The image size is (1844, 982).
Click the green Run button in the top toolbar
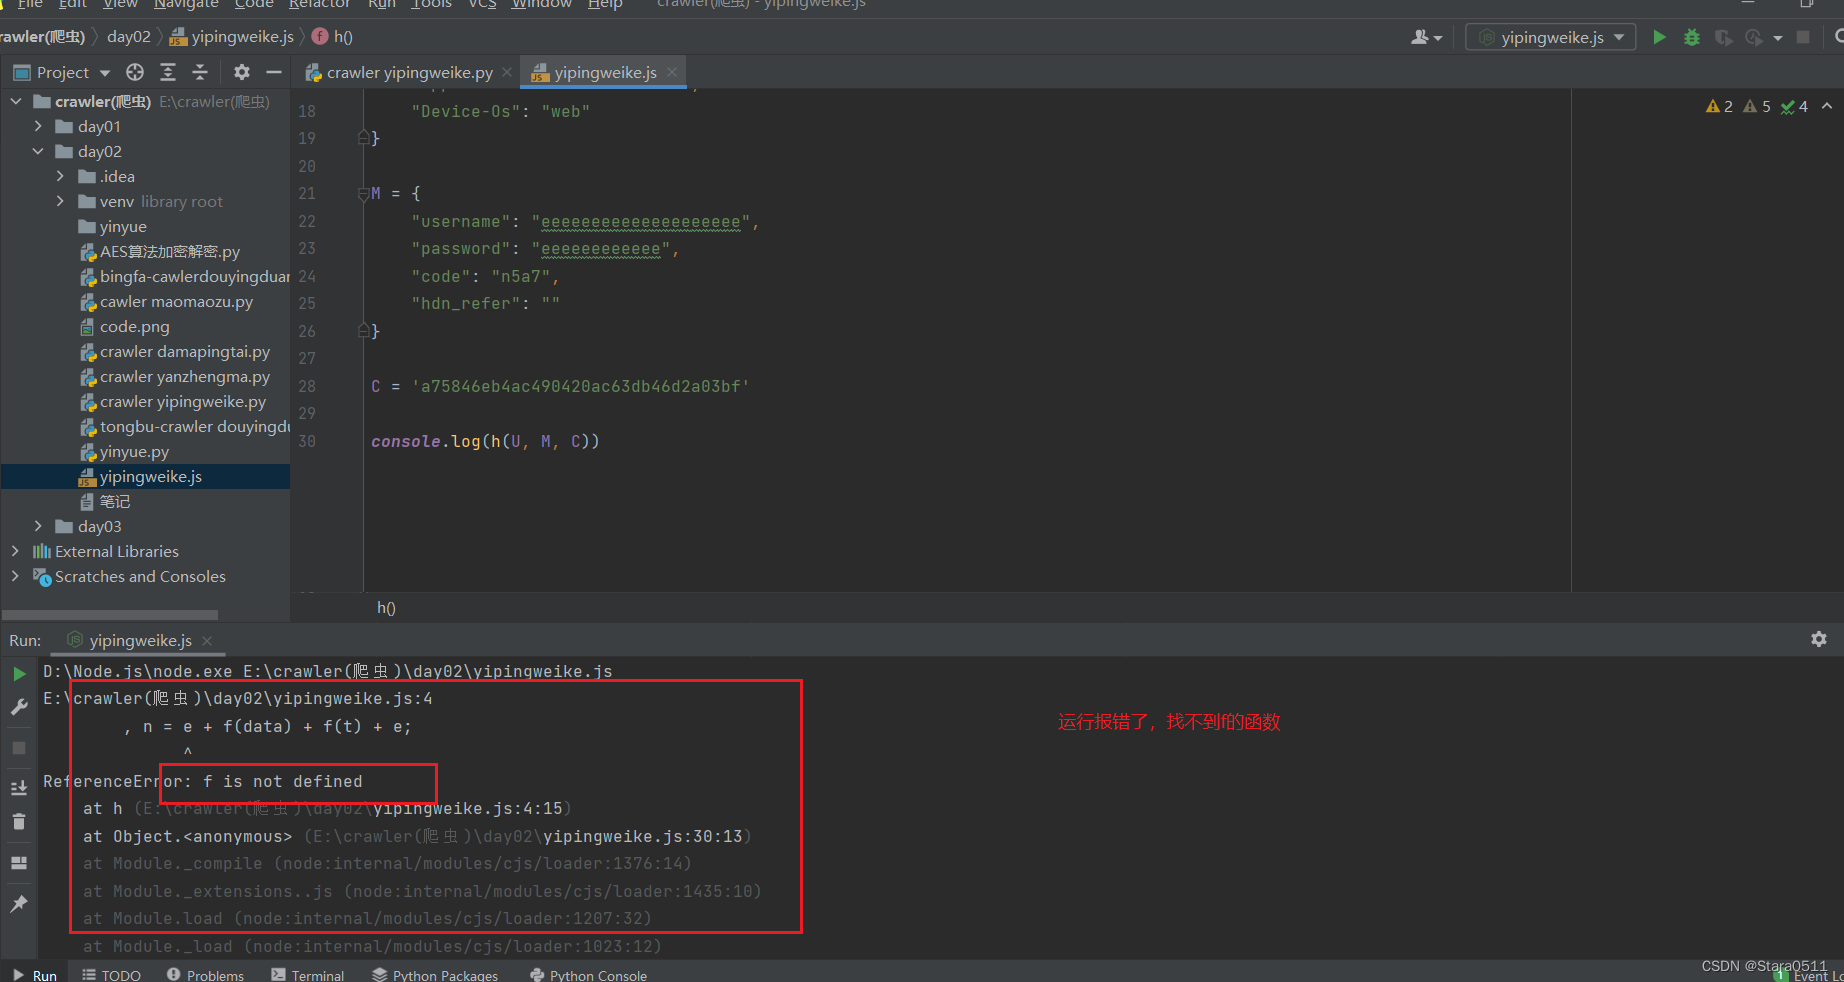coord(1659,37)
